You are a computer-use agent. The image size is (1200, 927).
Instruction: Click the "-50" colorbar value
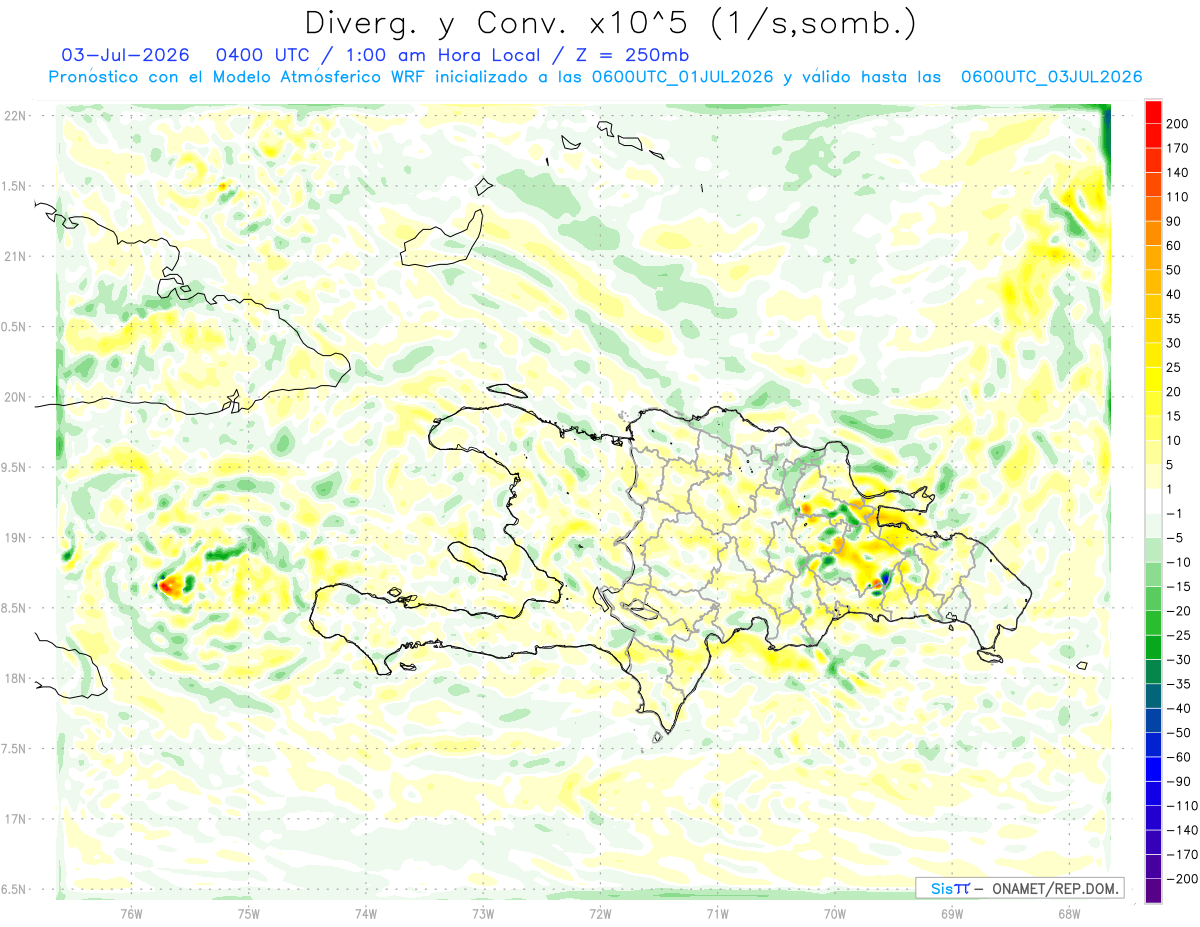1181,733
